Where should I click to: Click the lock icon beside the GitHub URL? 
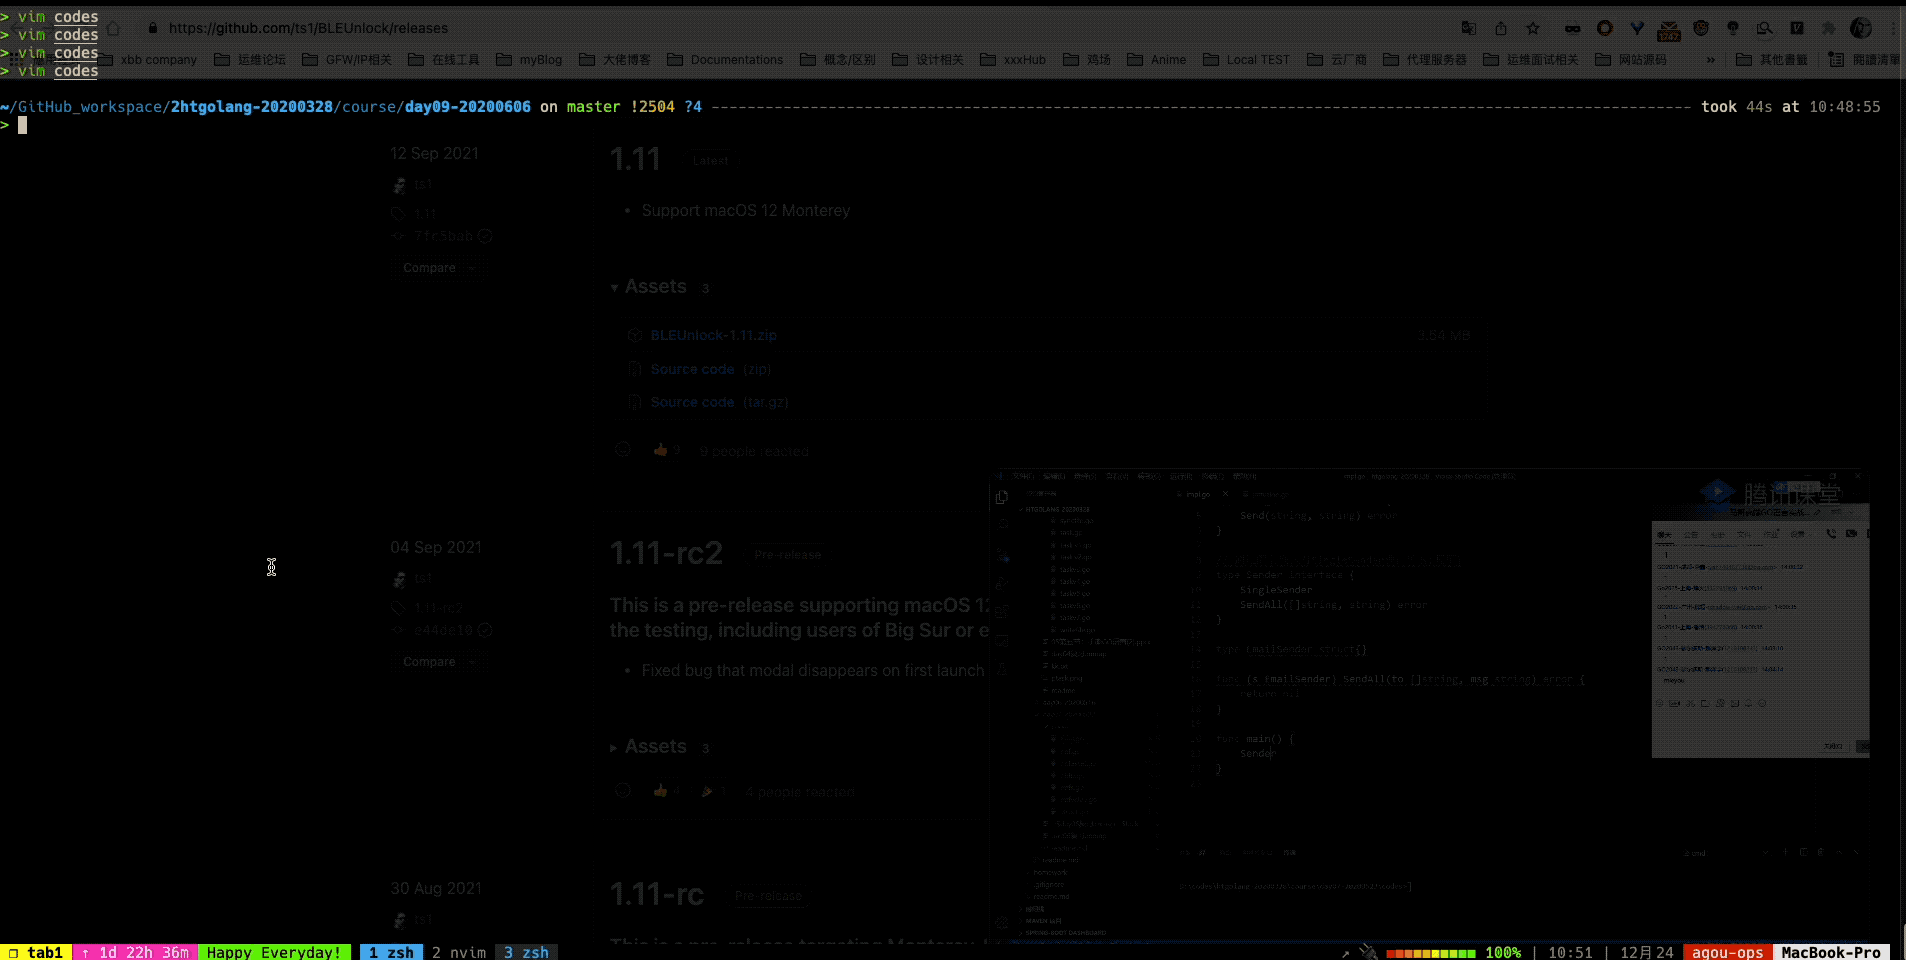[153, 28]
